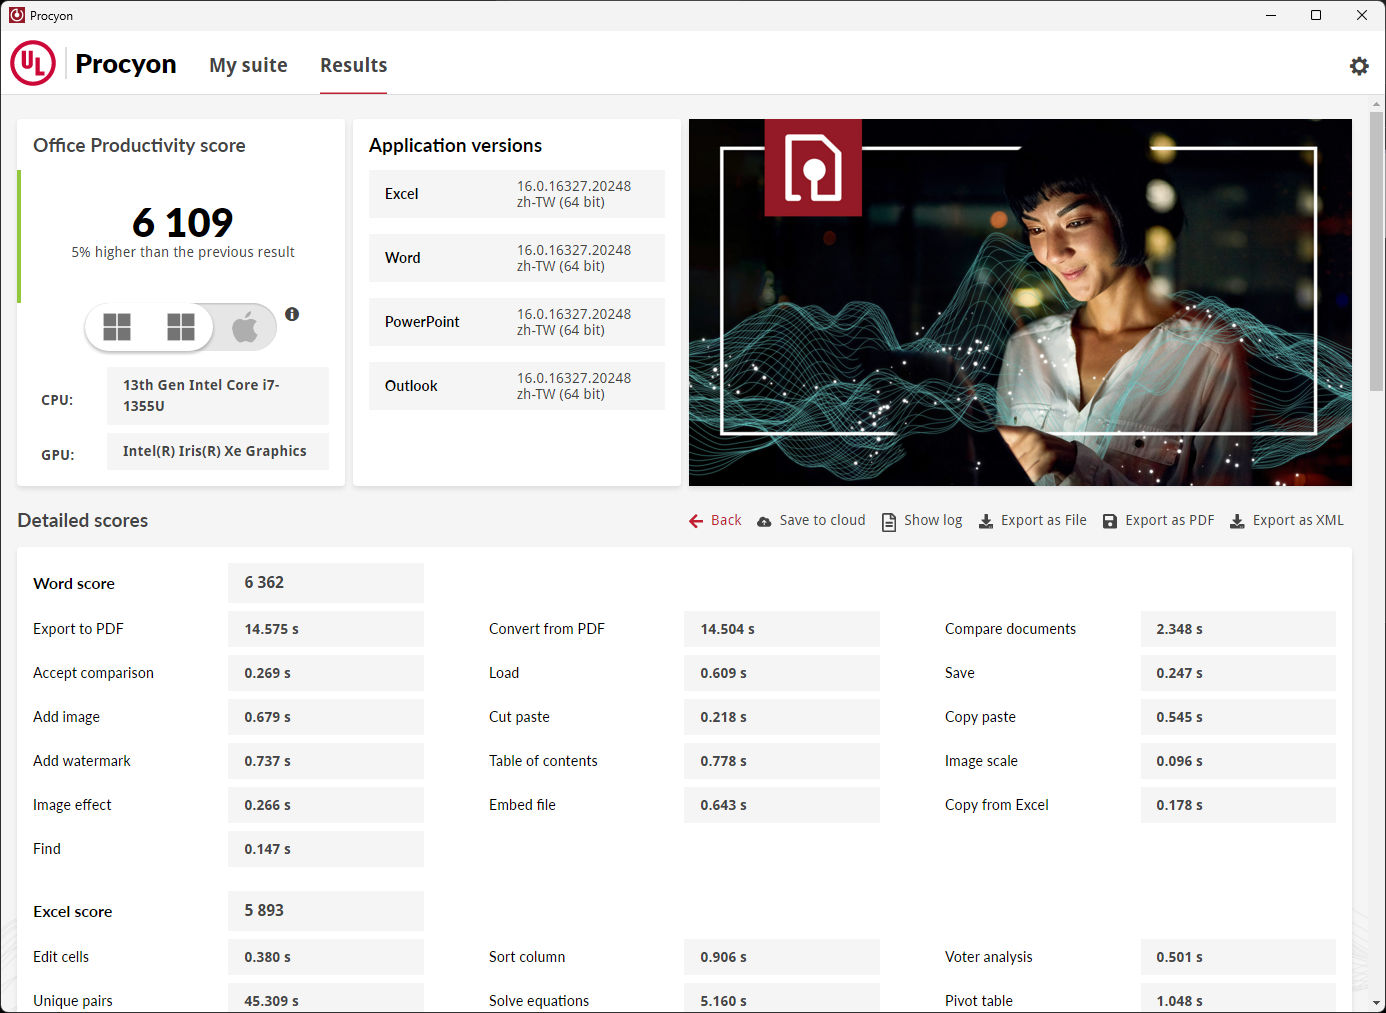
Task: Click the Sort column value 0.906 s
Action: [x=782, y=957]
